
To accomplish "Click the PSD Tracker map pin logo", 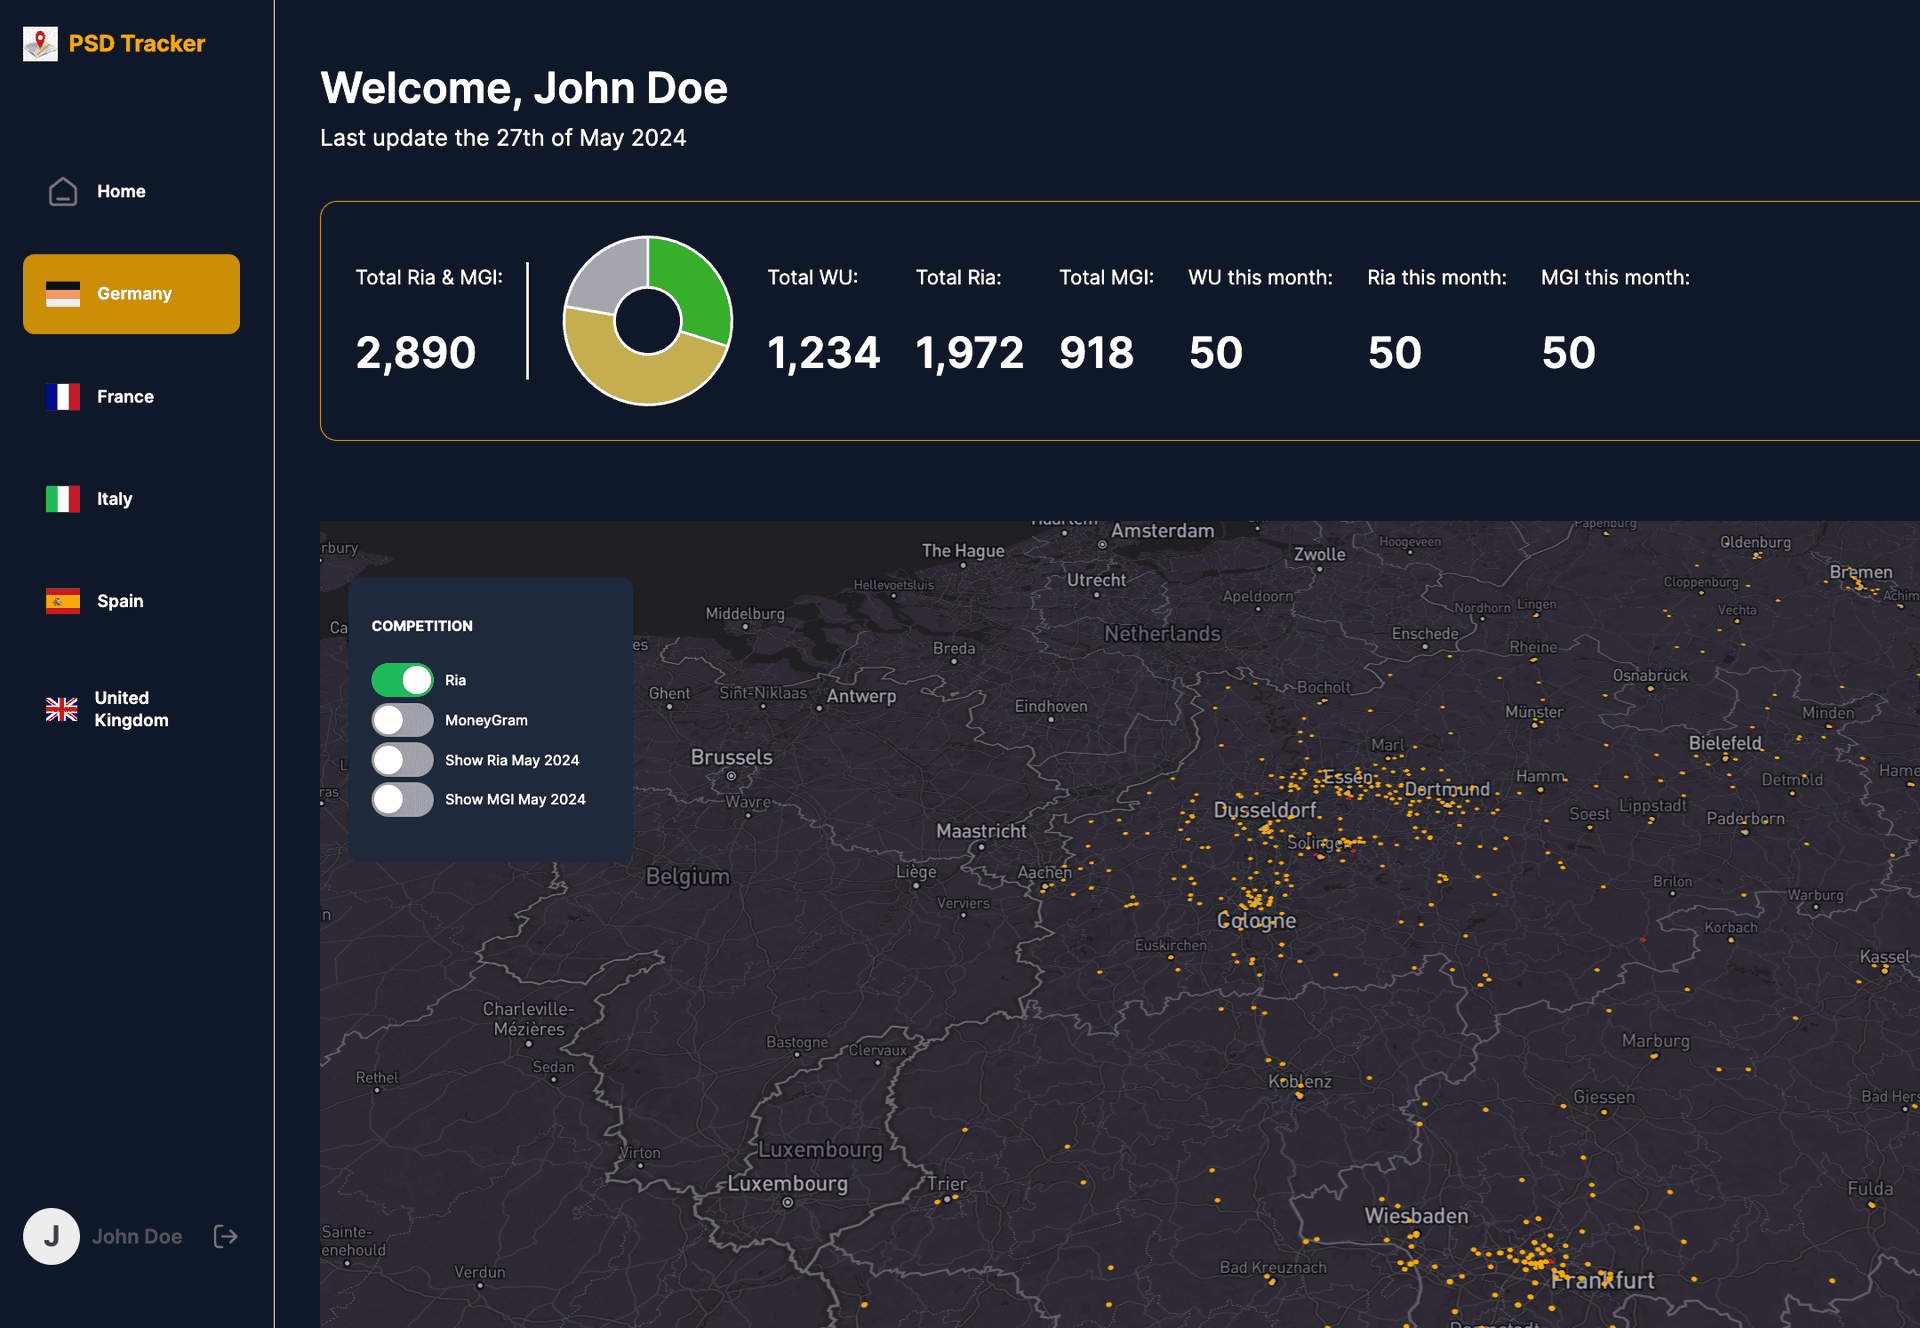I will click(x=40, y=44).
